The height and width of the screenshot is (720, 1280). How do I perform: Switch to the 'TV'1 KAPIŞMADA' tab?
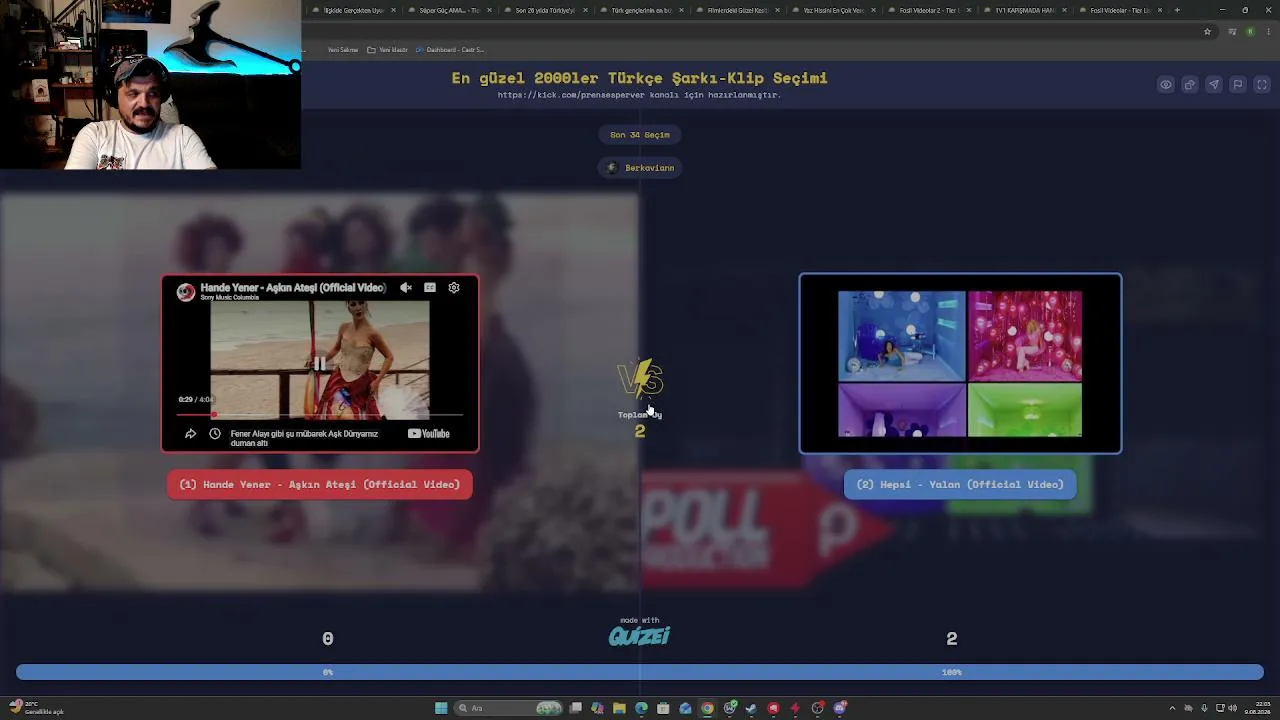(x=1024, y=10)
